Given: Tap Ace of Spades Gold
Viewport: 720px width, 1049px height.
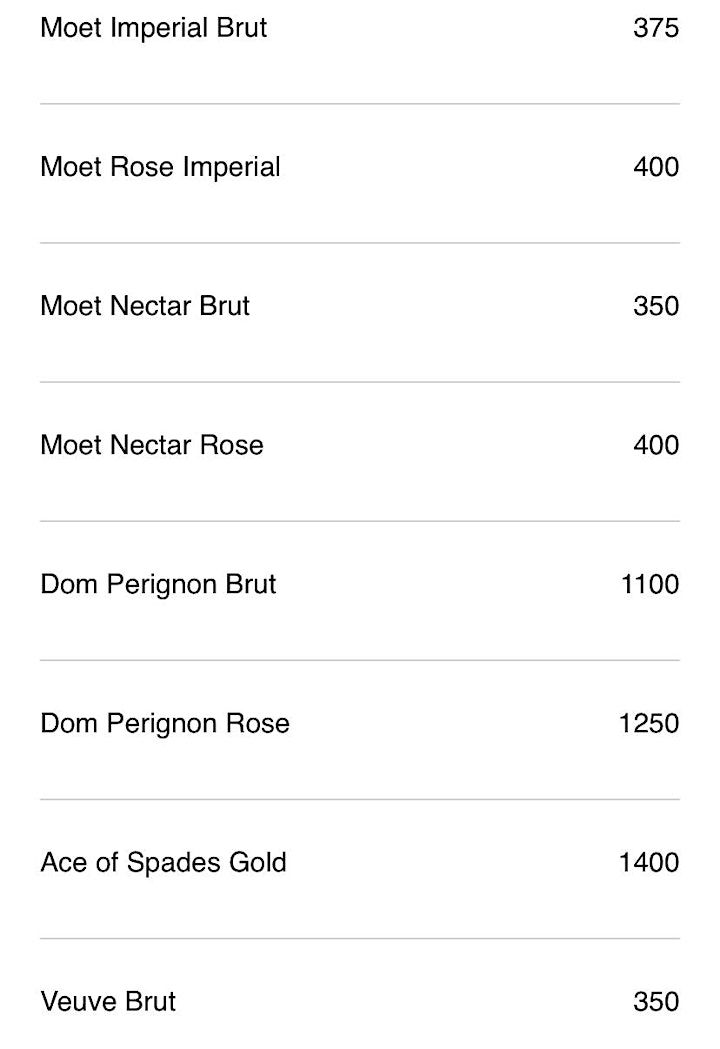Looking at the screenshot, I should pyautogui.click(x=163, y=862).
